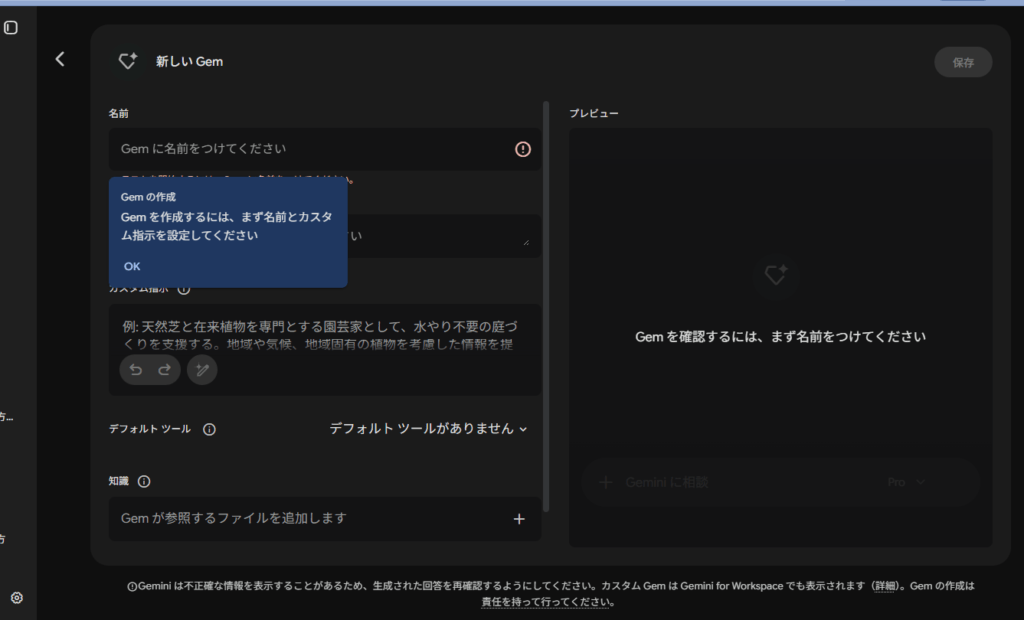Show info for 知識

[x=144, y=481]
